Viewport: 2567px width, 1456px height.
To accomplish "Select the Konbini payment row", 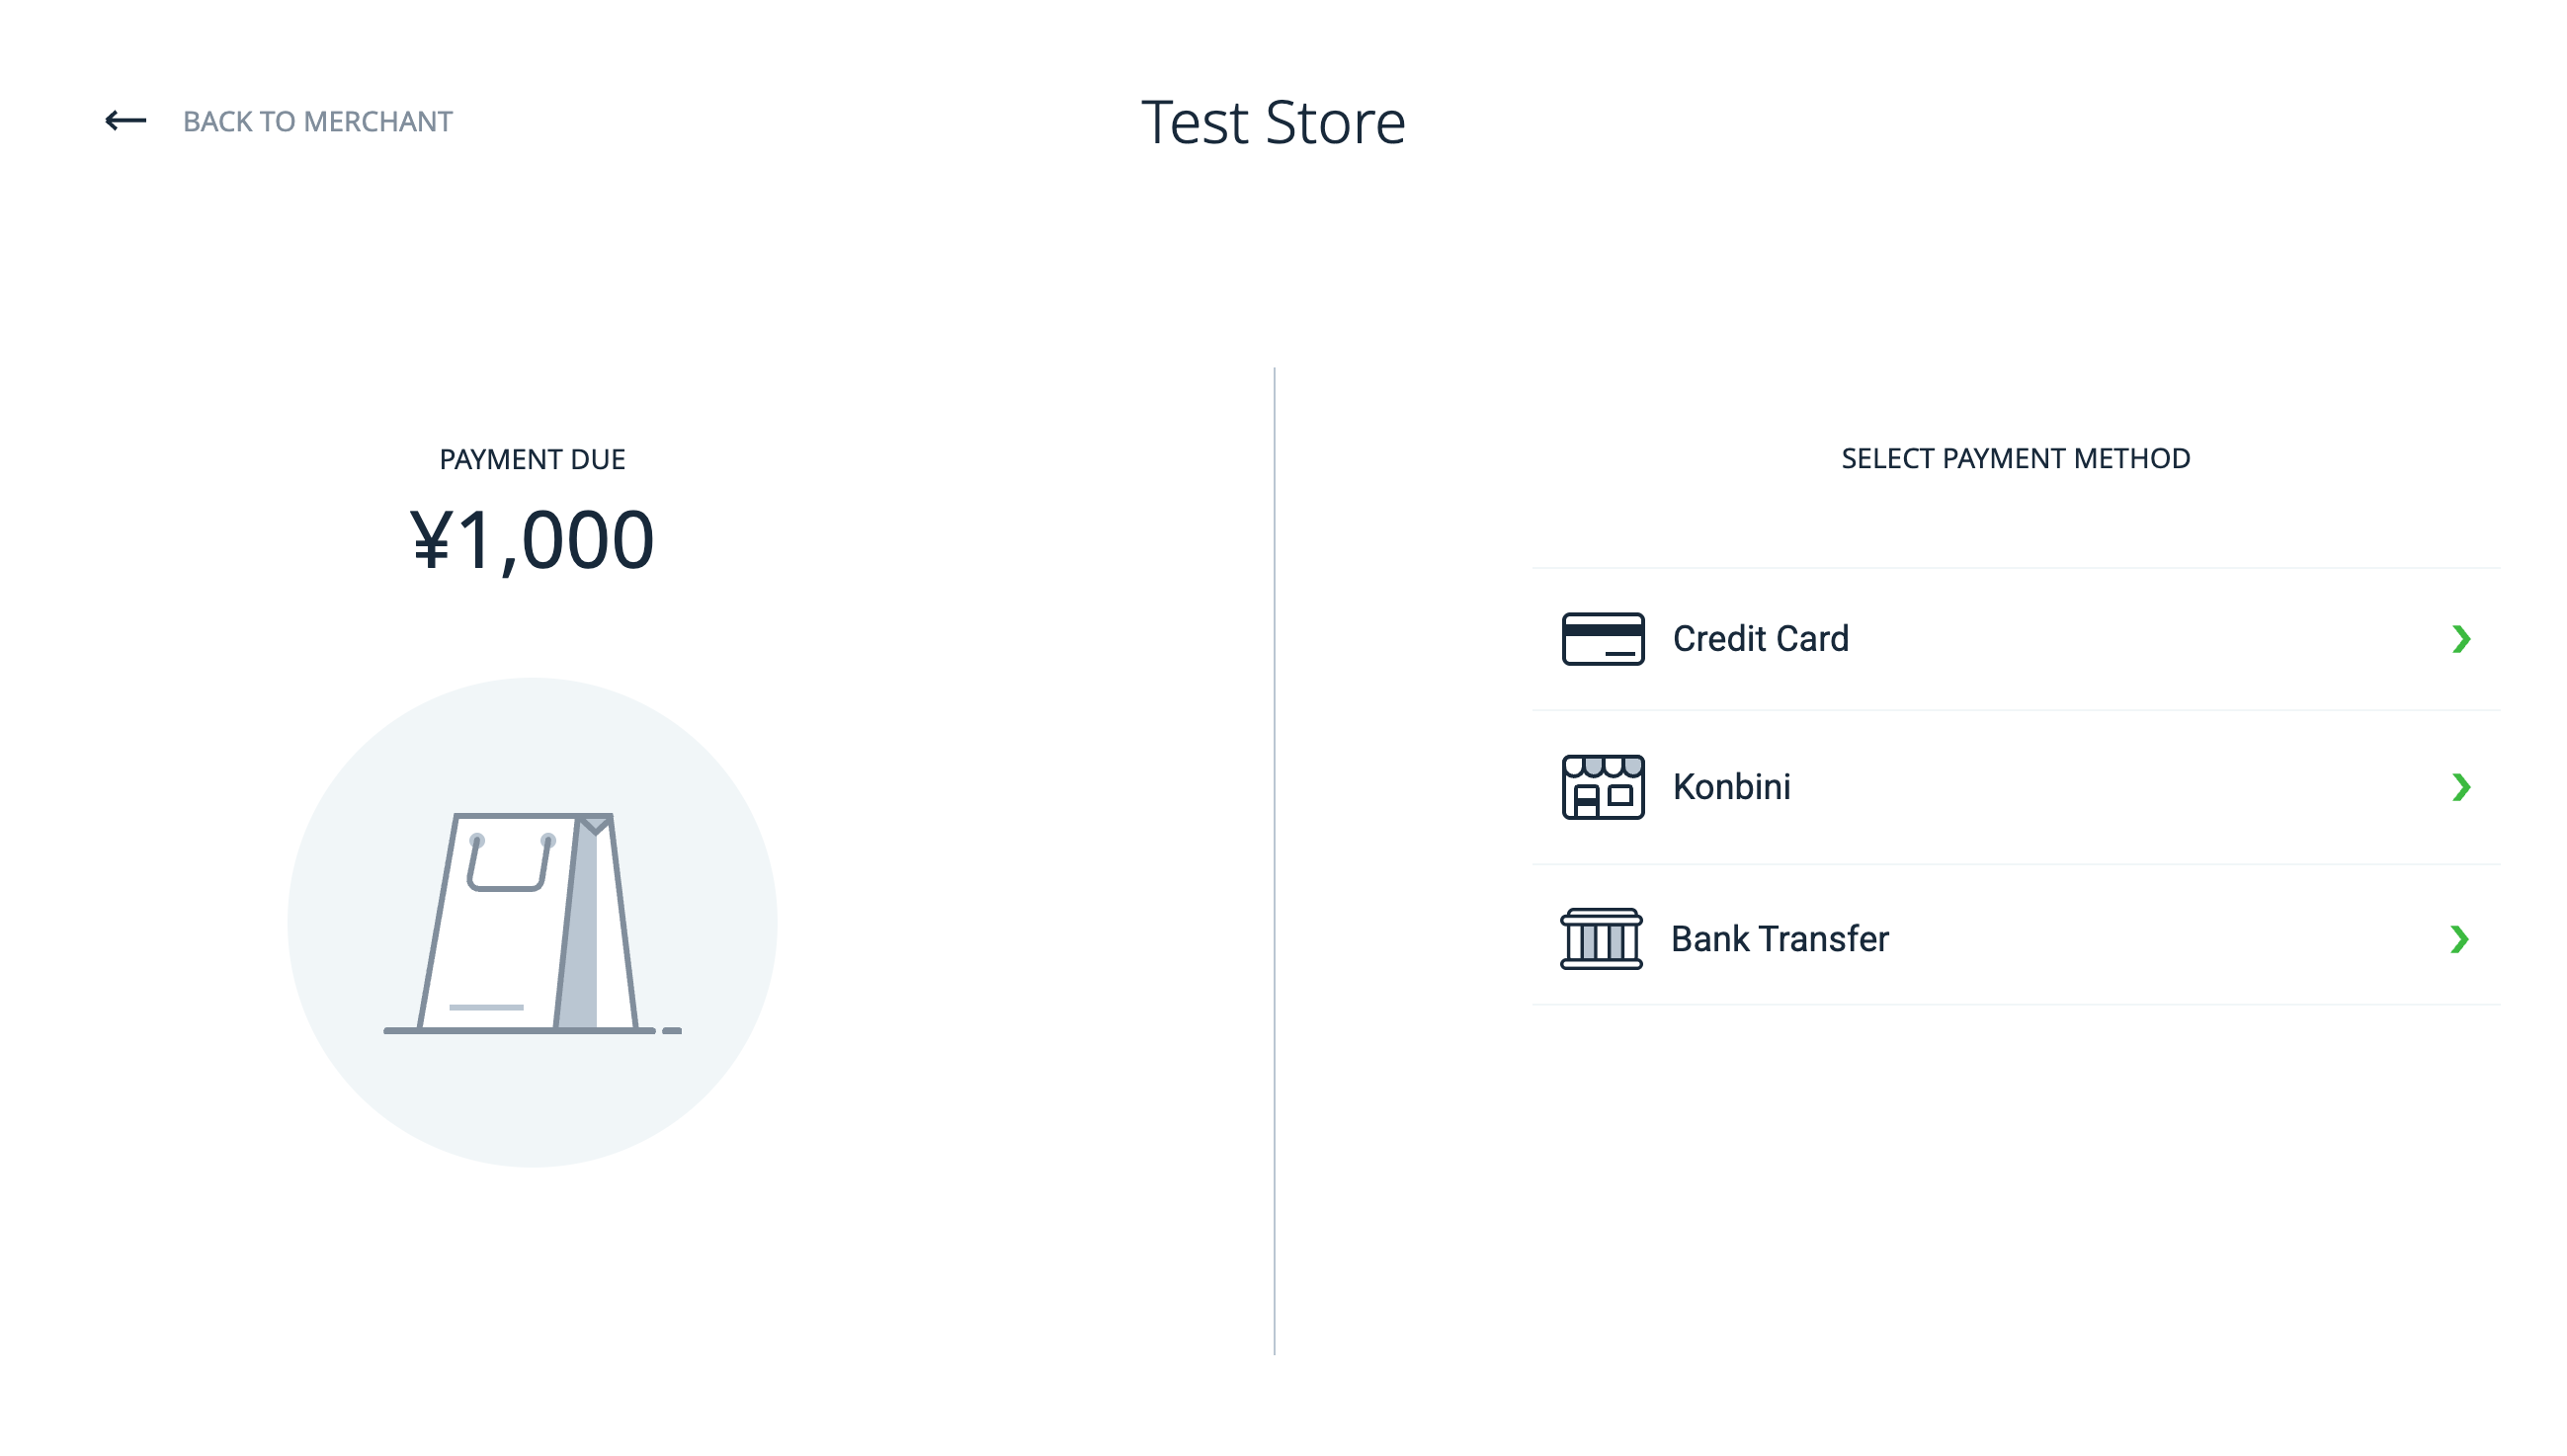I will 2016,788.
